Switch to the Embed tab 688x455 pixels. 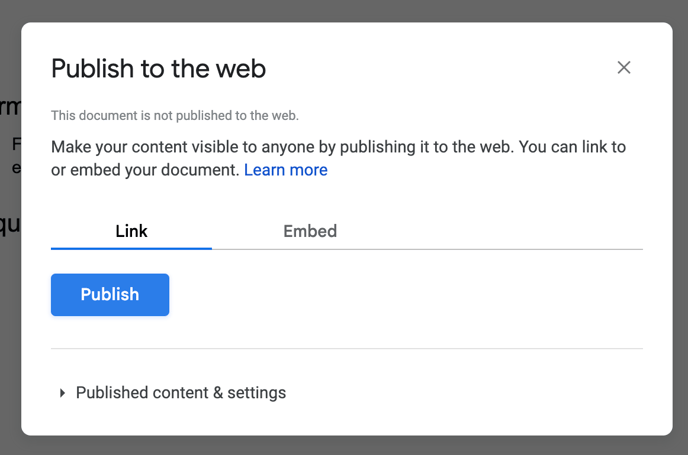pyautogui.click(x=310, y=231)
